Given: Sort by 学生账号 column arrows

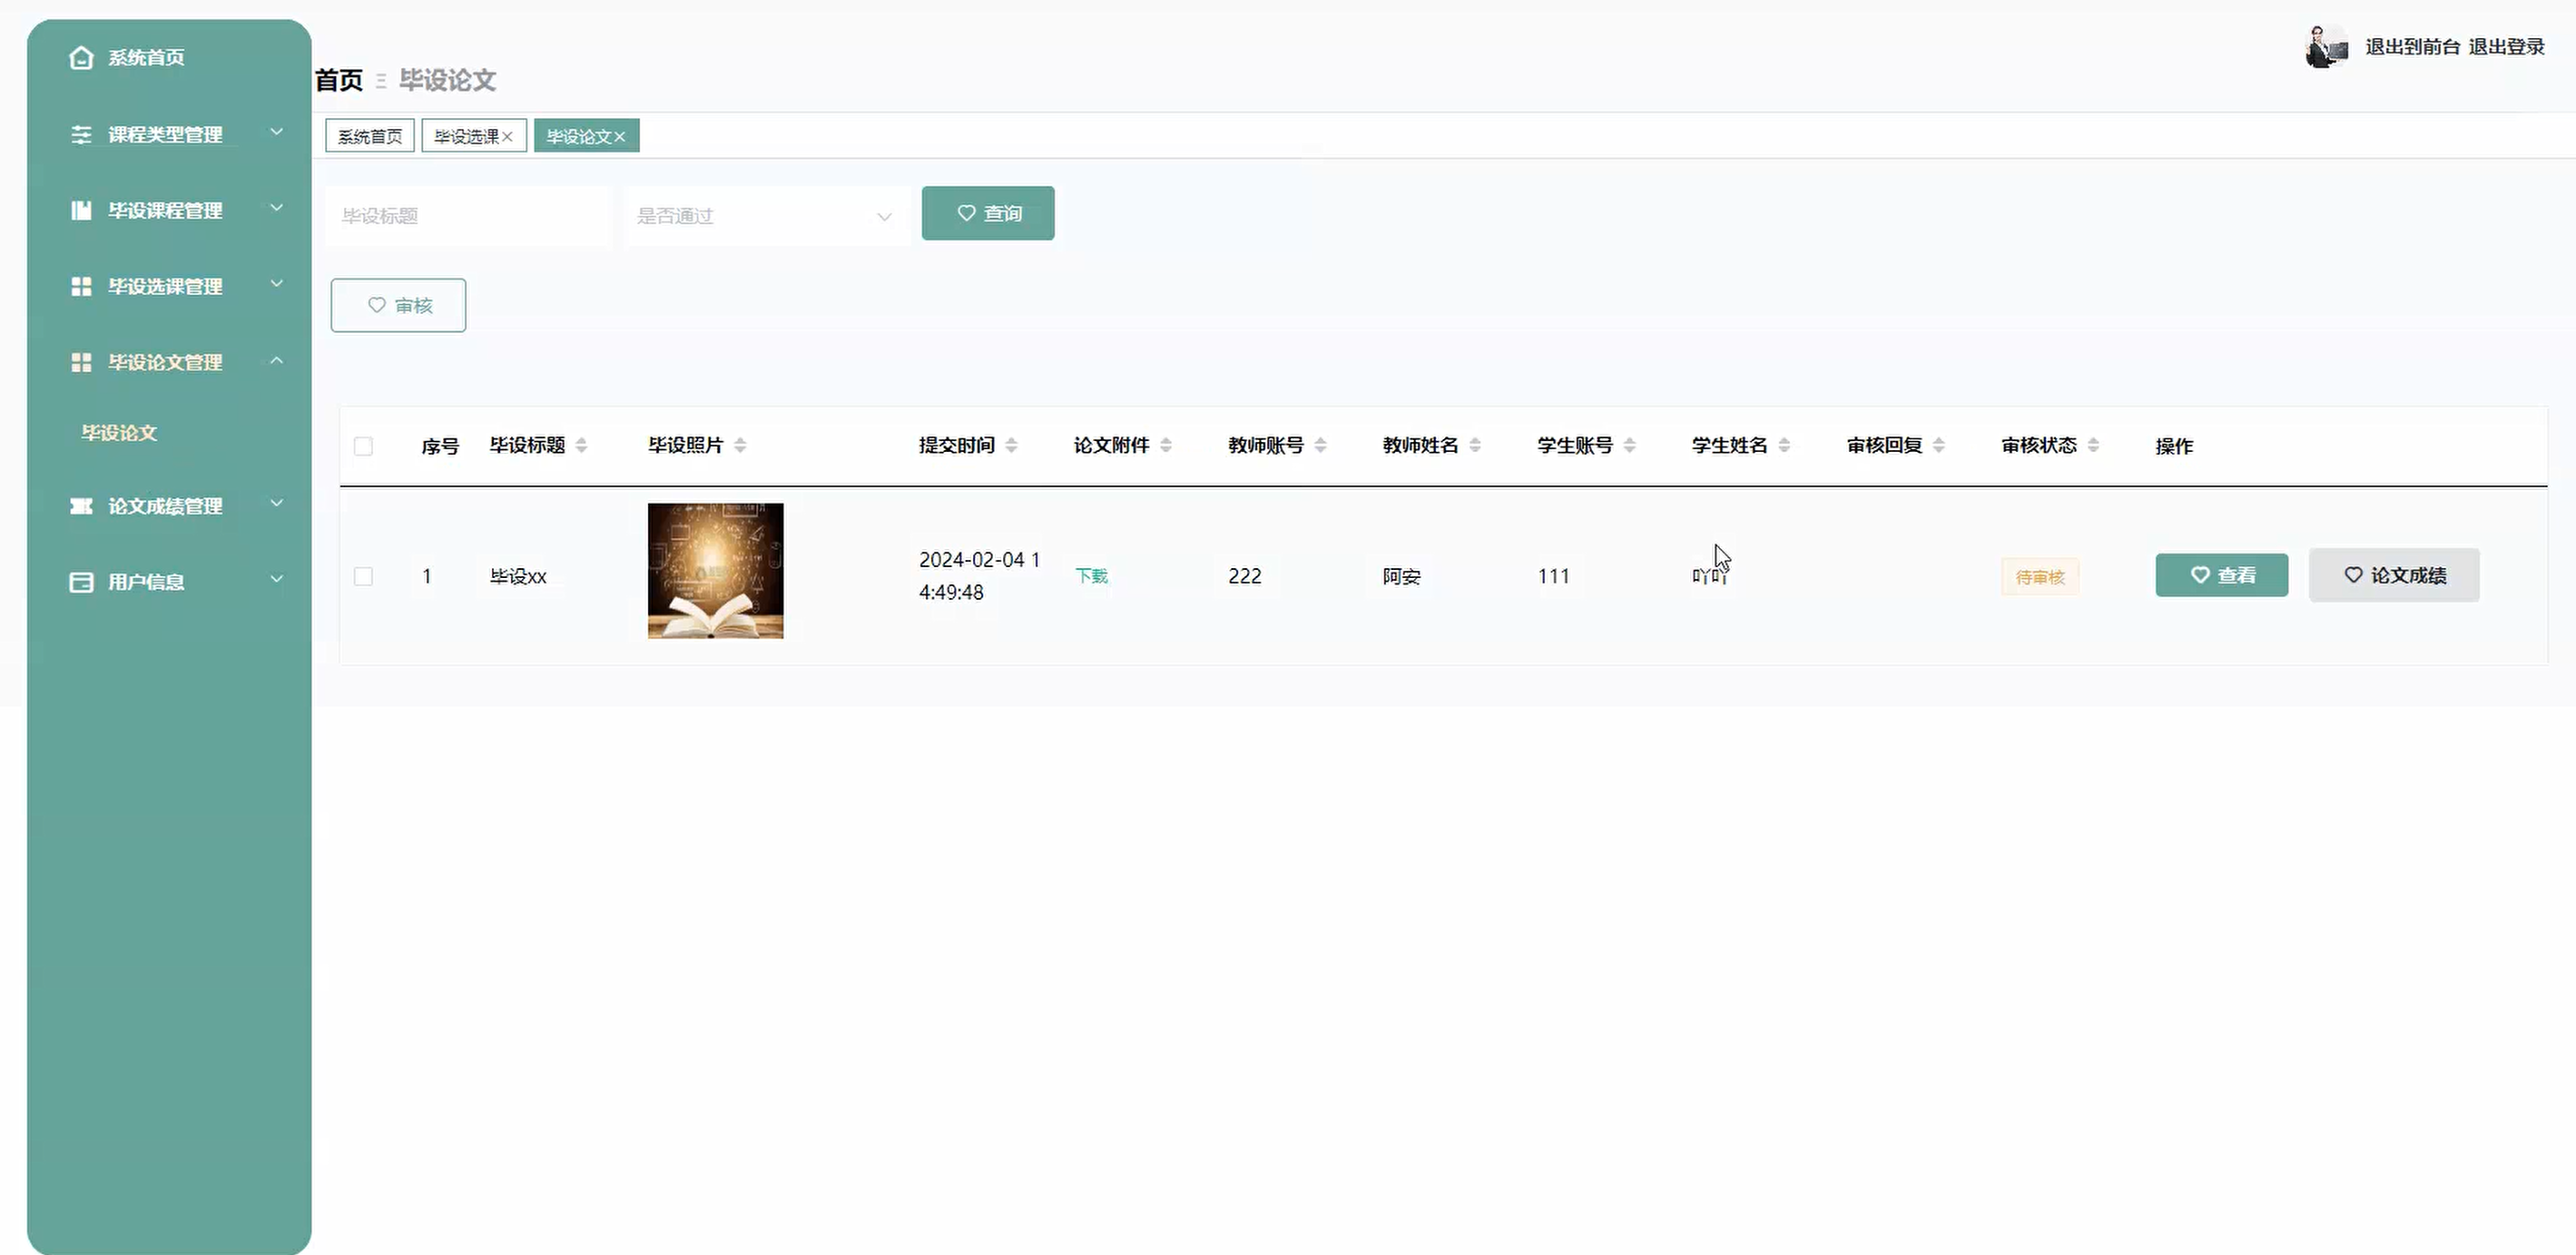Looking at the screenshot, I should (1629, 446).
